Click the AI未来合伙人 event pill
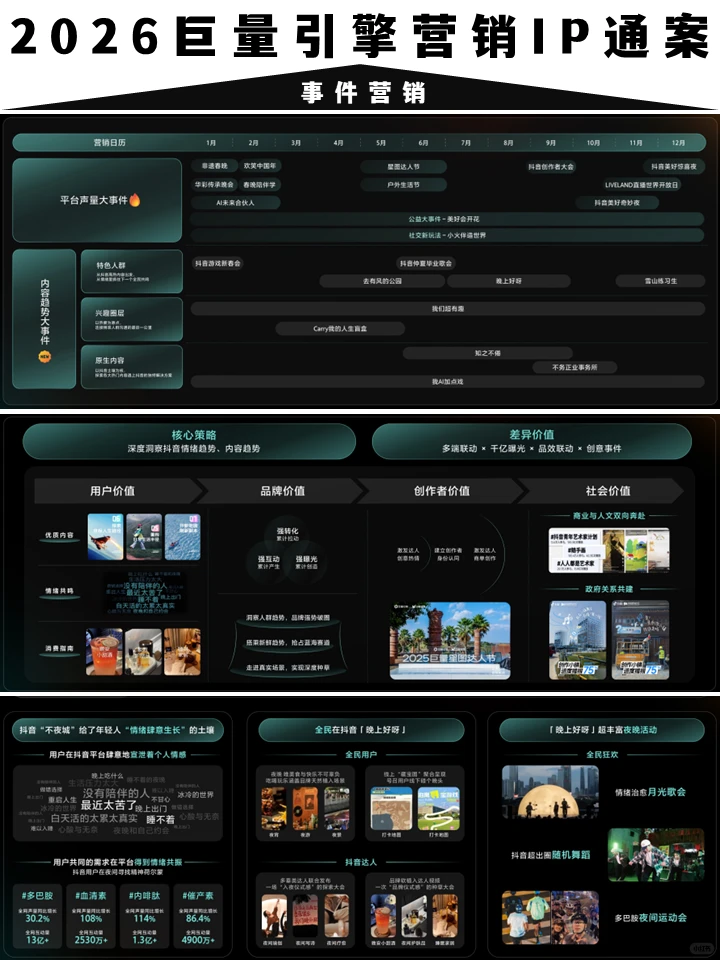The image size is (720, 960). click(235, 203)
